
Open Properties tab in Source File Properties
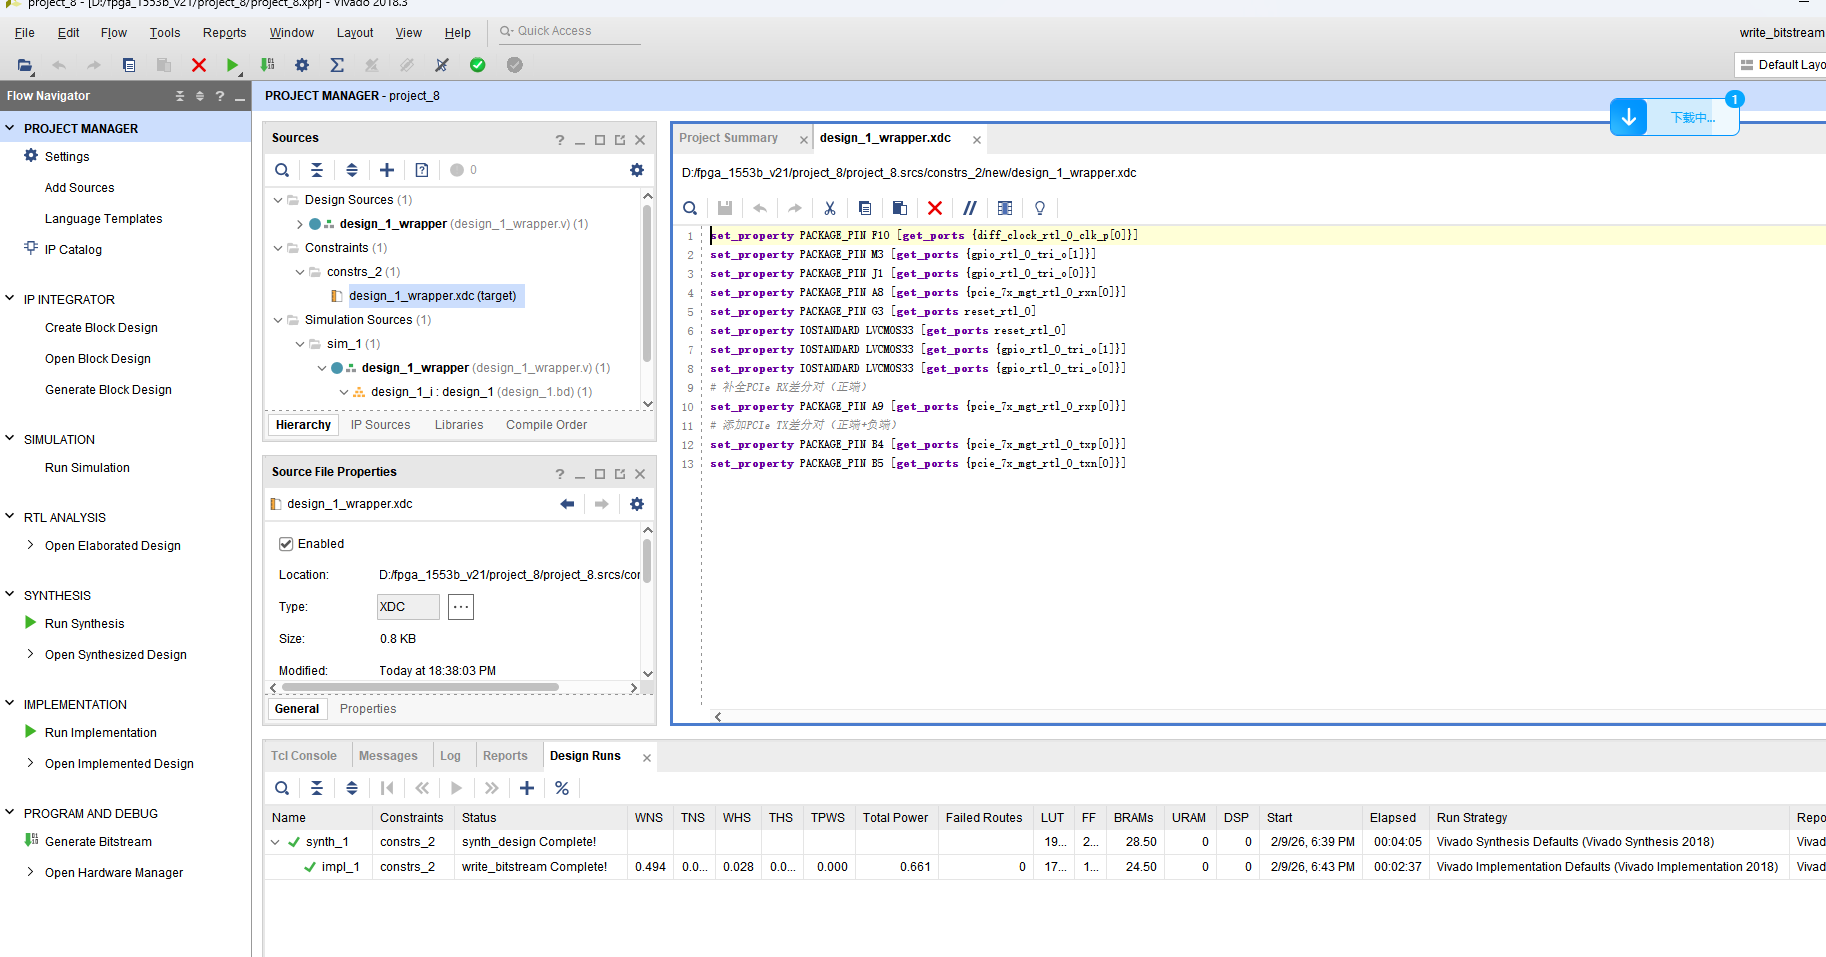click(x=368, y=709)
